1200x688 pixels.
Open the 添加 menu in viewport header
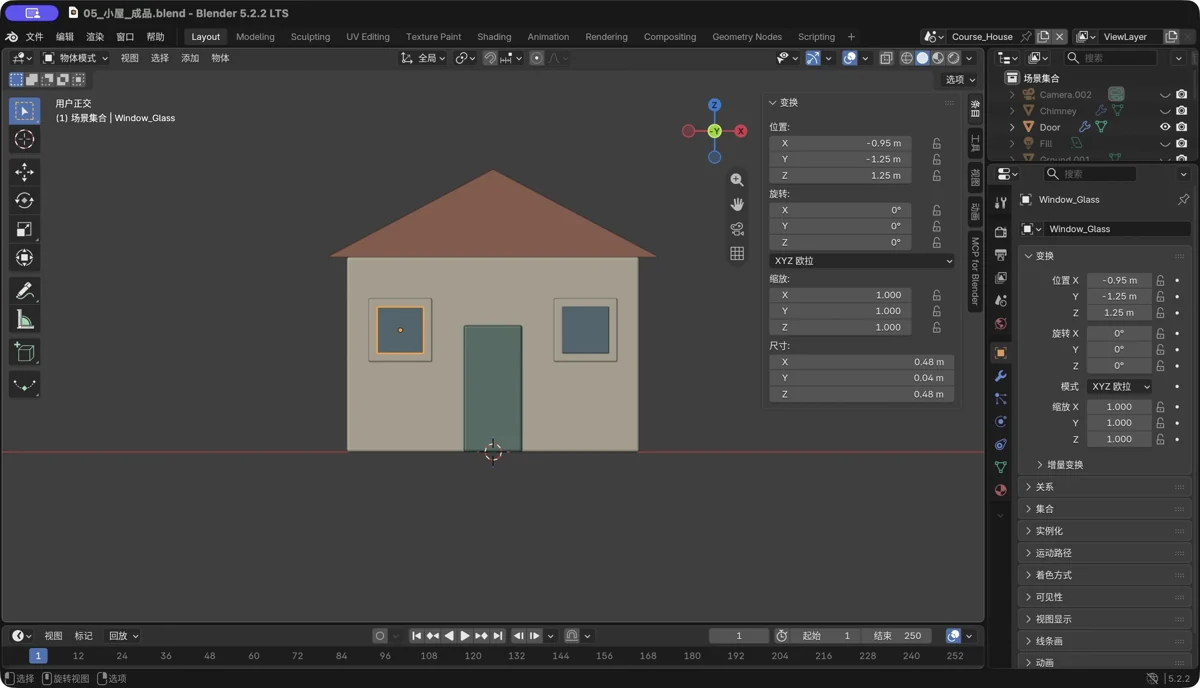coord(190,58)
